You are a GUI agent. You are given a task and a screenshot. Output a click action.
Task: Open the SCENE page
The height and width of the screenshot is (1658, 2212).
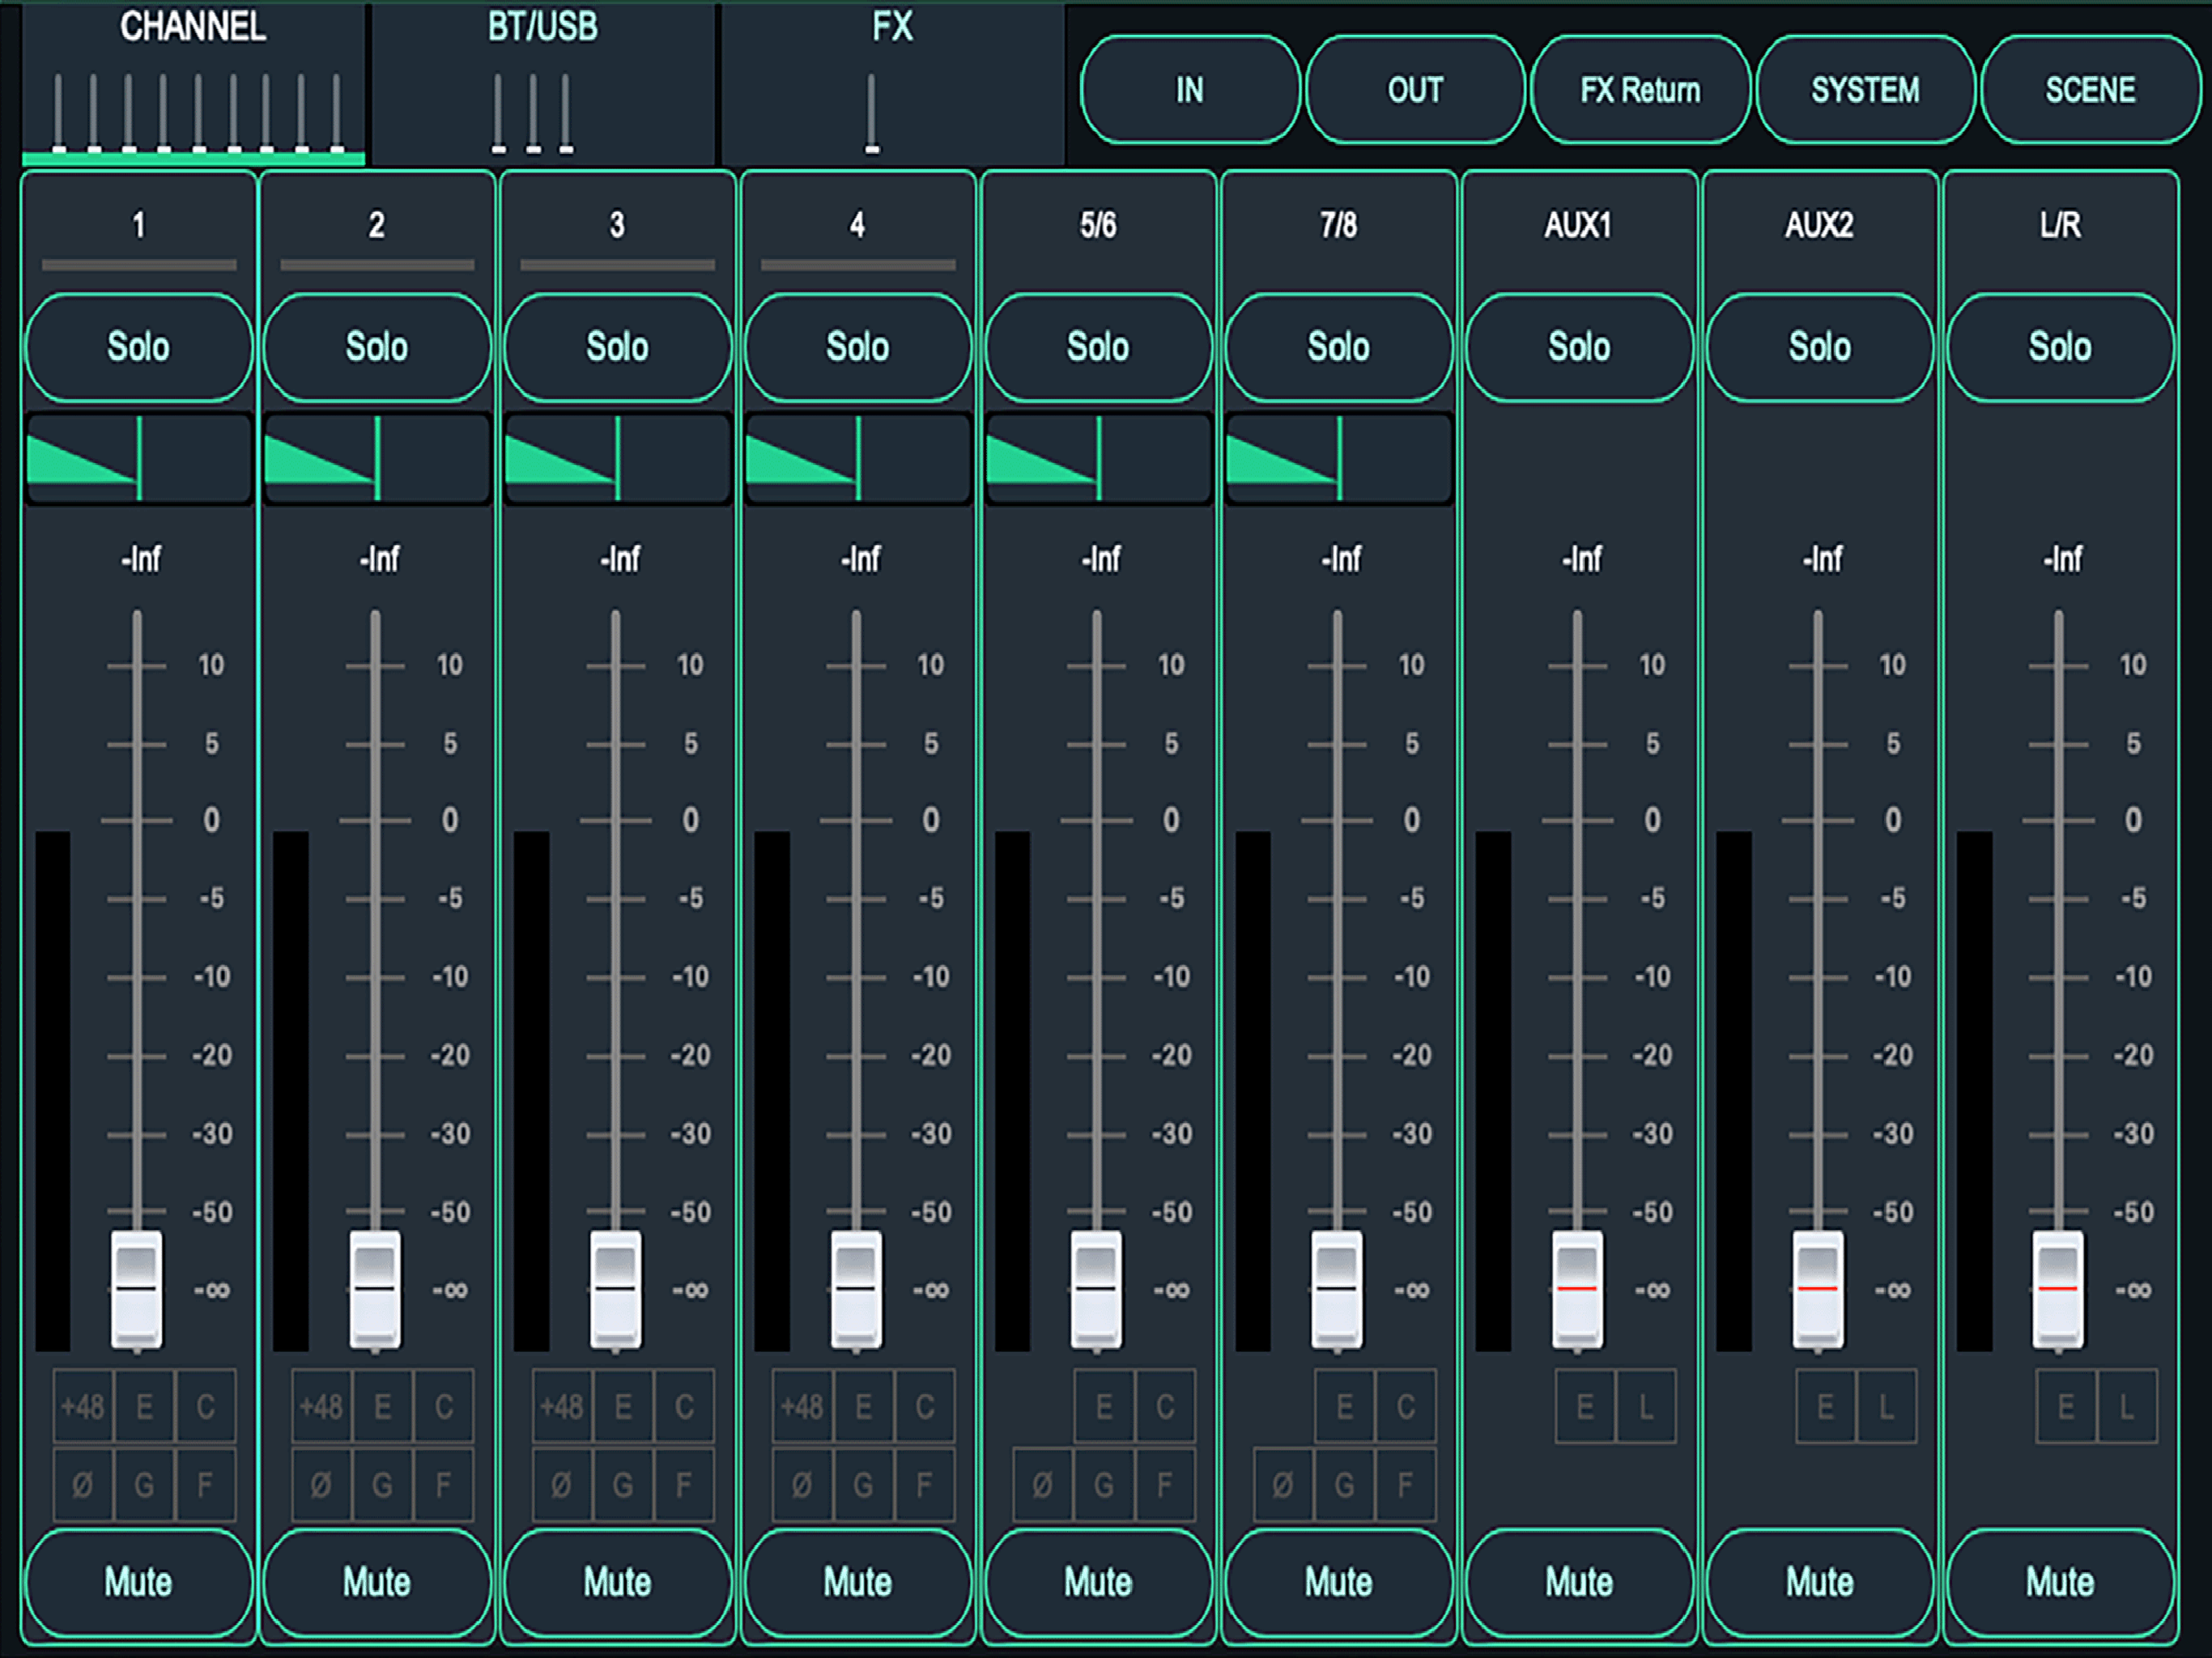pyautogui.click(x=2090, y=90)
